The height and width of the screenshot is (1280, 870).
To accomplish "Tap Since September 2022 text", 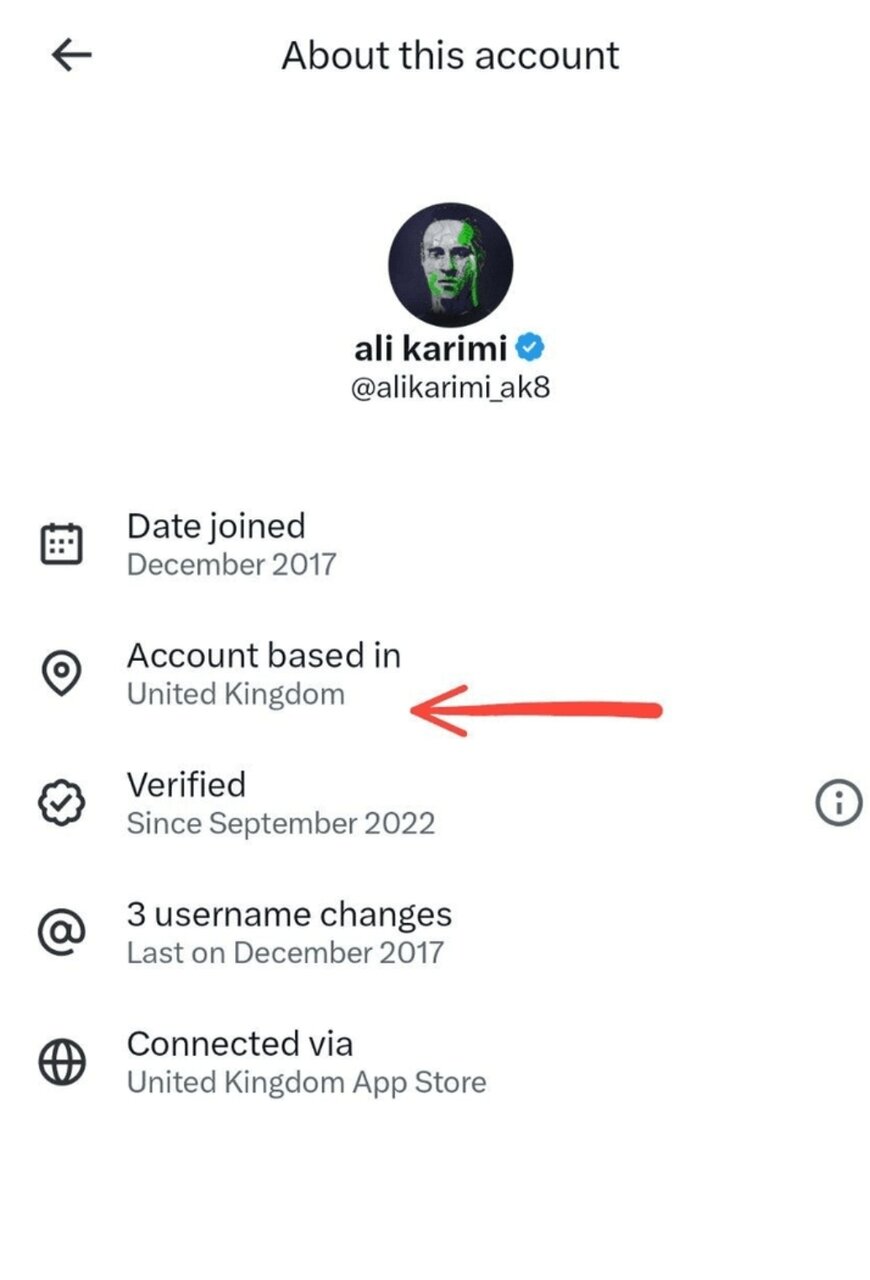I will (281, 824).
